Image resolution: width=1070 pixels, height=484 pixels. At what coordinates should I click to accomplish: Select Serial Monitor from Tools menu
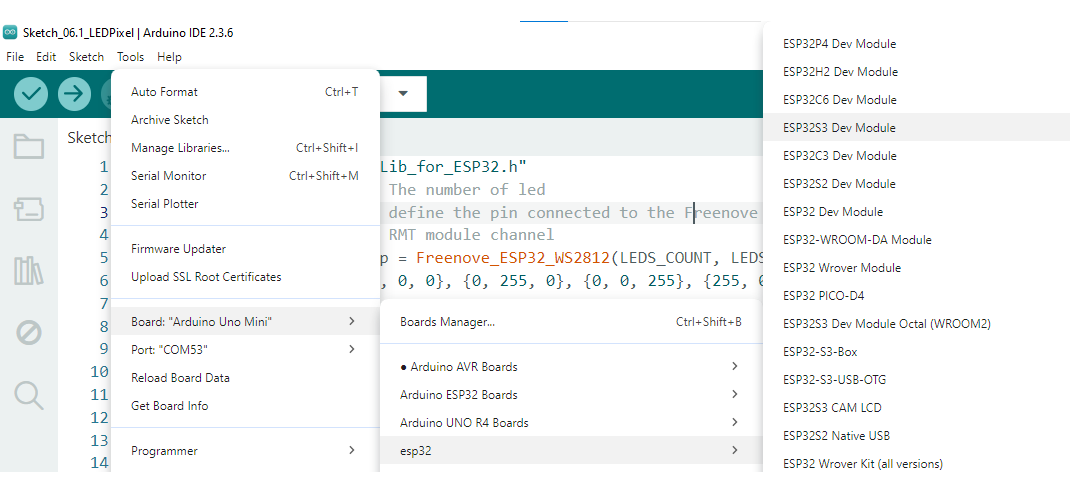(x=169, y=176)
